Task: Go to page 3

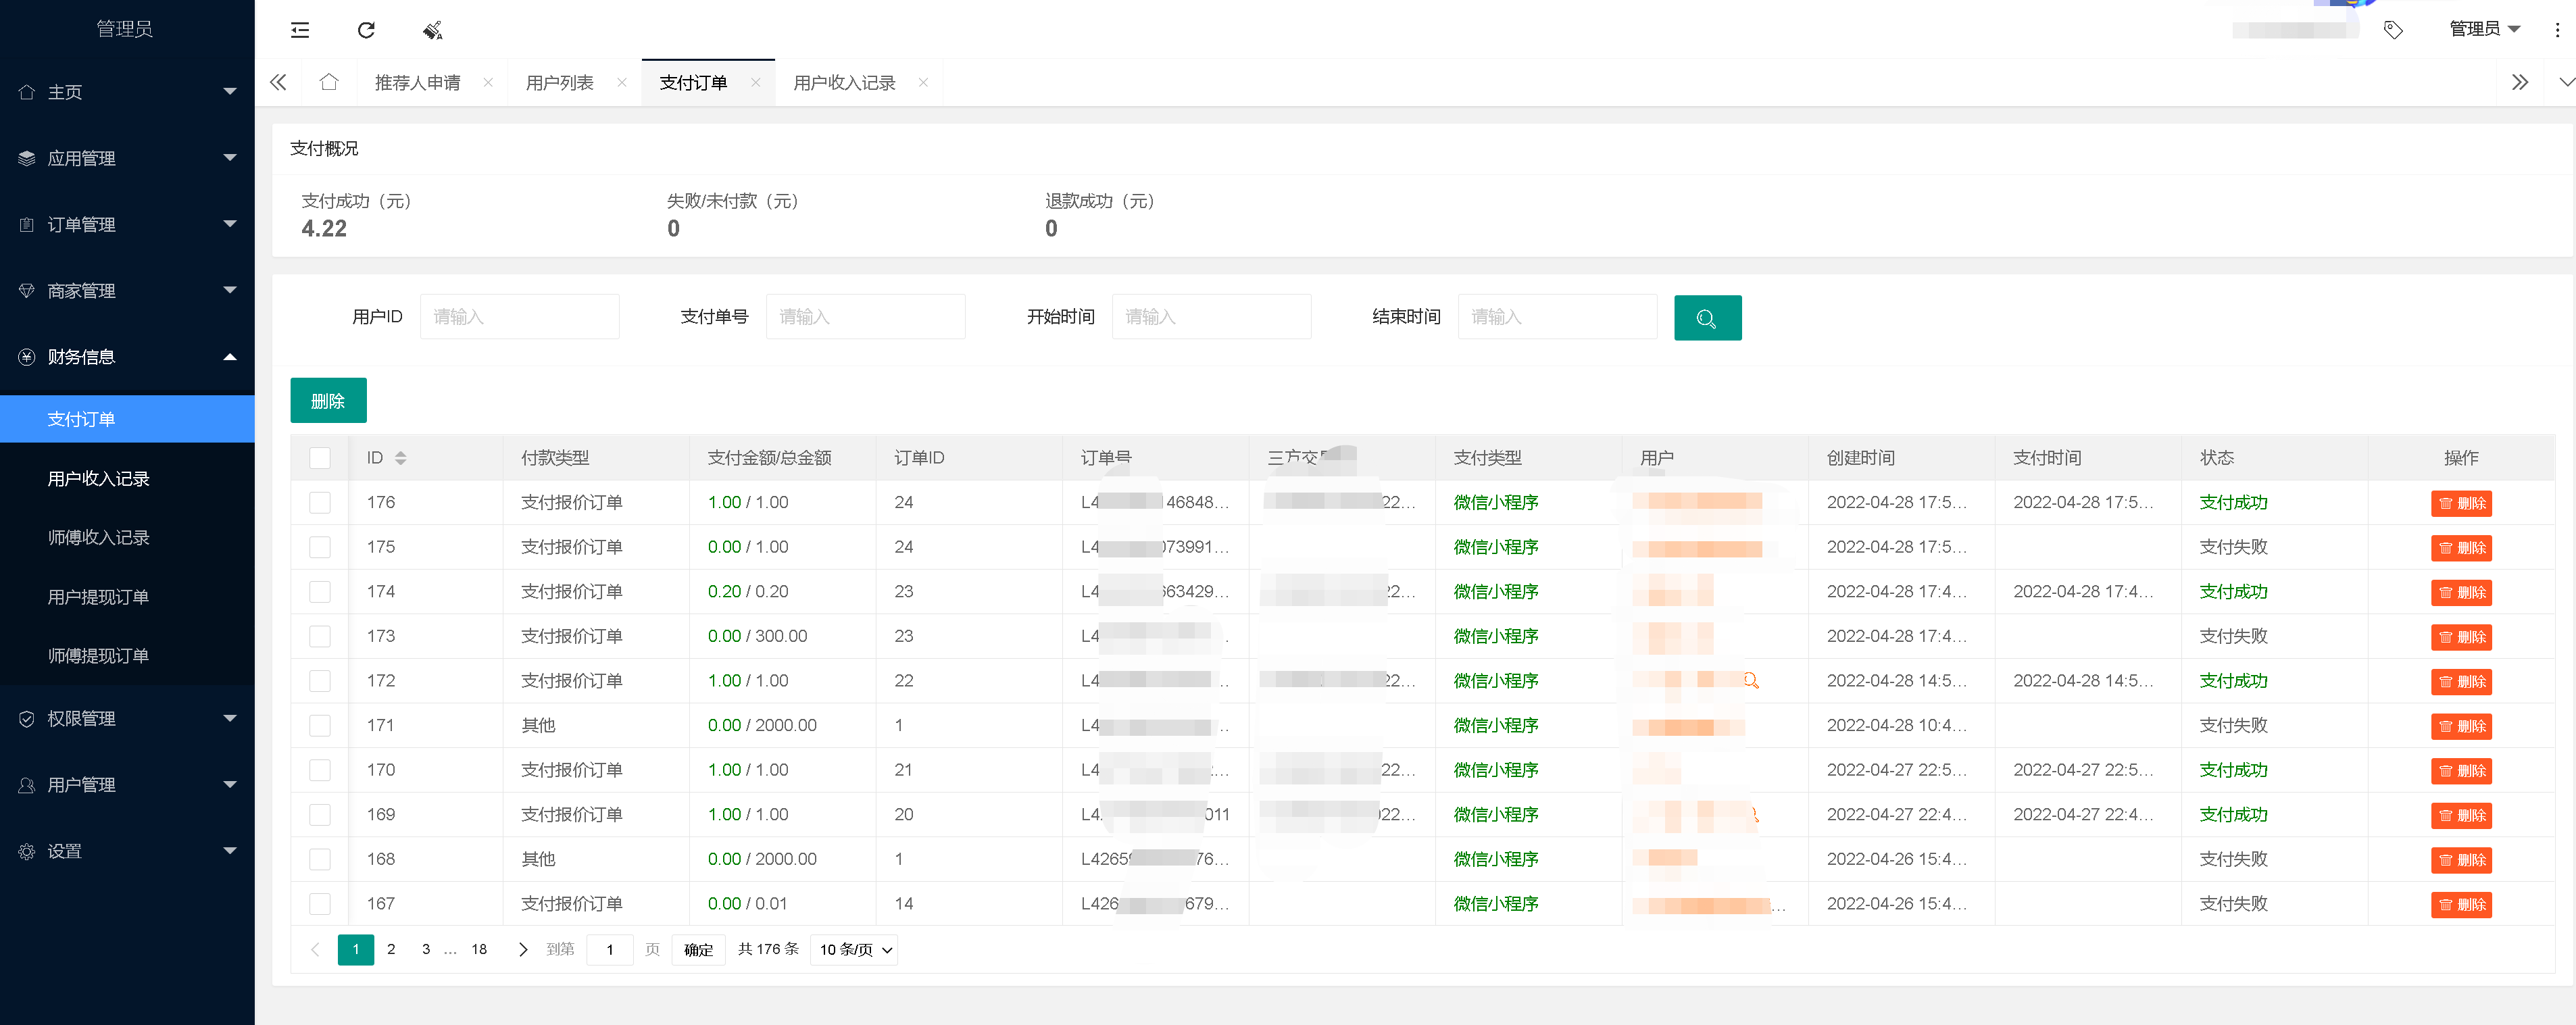Action: pos(426,949)
